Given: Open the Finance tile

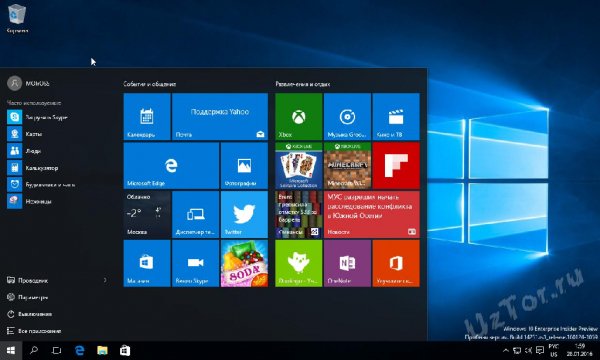Looking at the screenshot, I should click(299, 215).
